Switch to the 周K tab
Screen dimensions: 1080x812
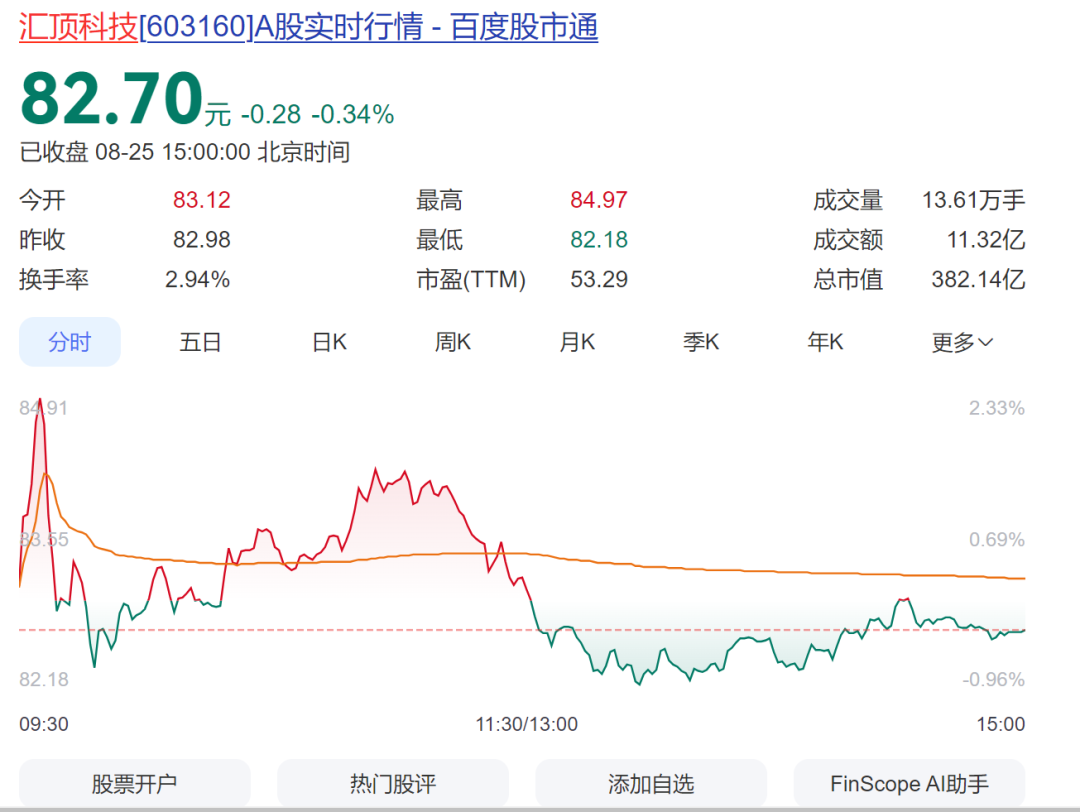(452, 342)
